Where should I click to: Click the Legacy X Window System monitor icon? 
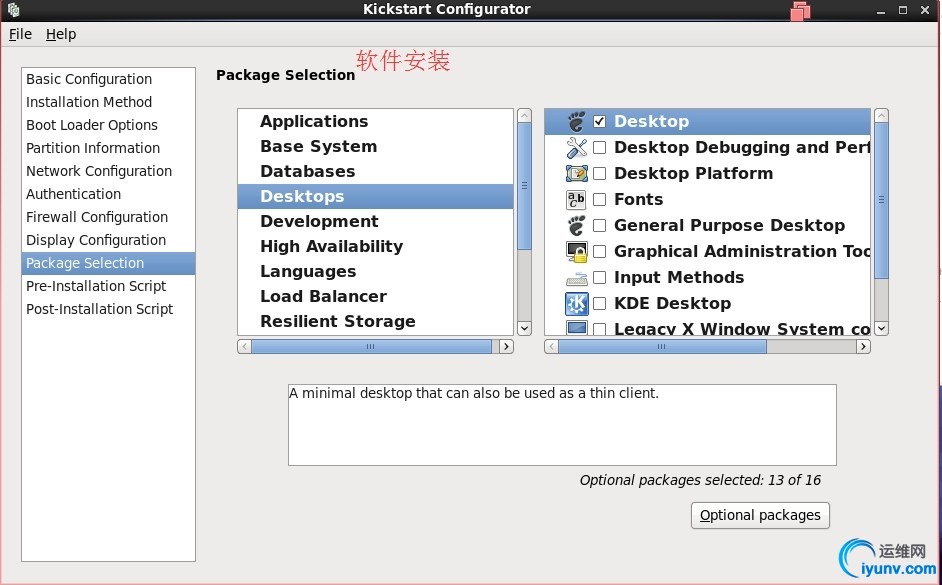coord(577,328)
